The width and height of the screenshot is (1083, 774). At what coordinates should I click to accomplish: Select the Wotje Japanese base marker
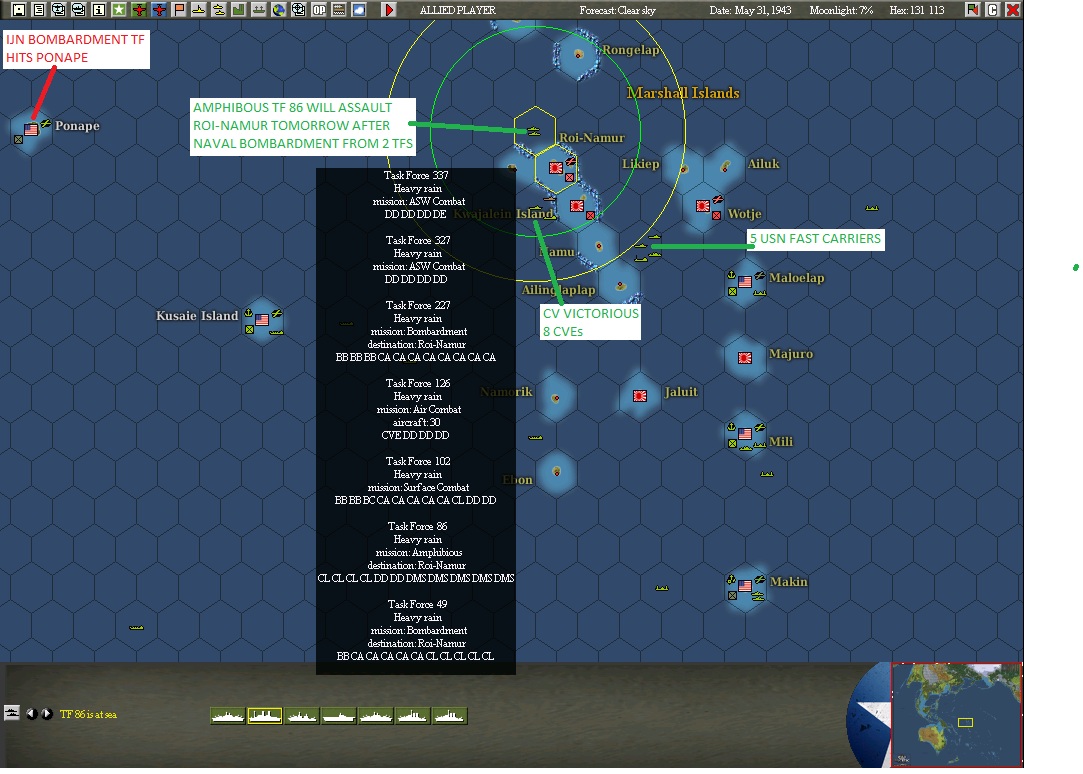(x=702, y=206)
